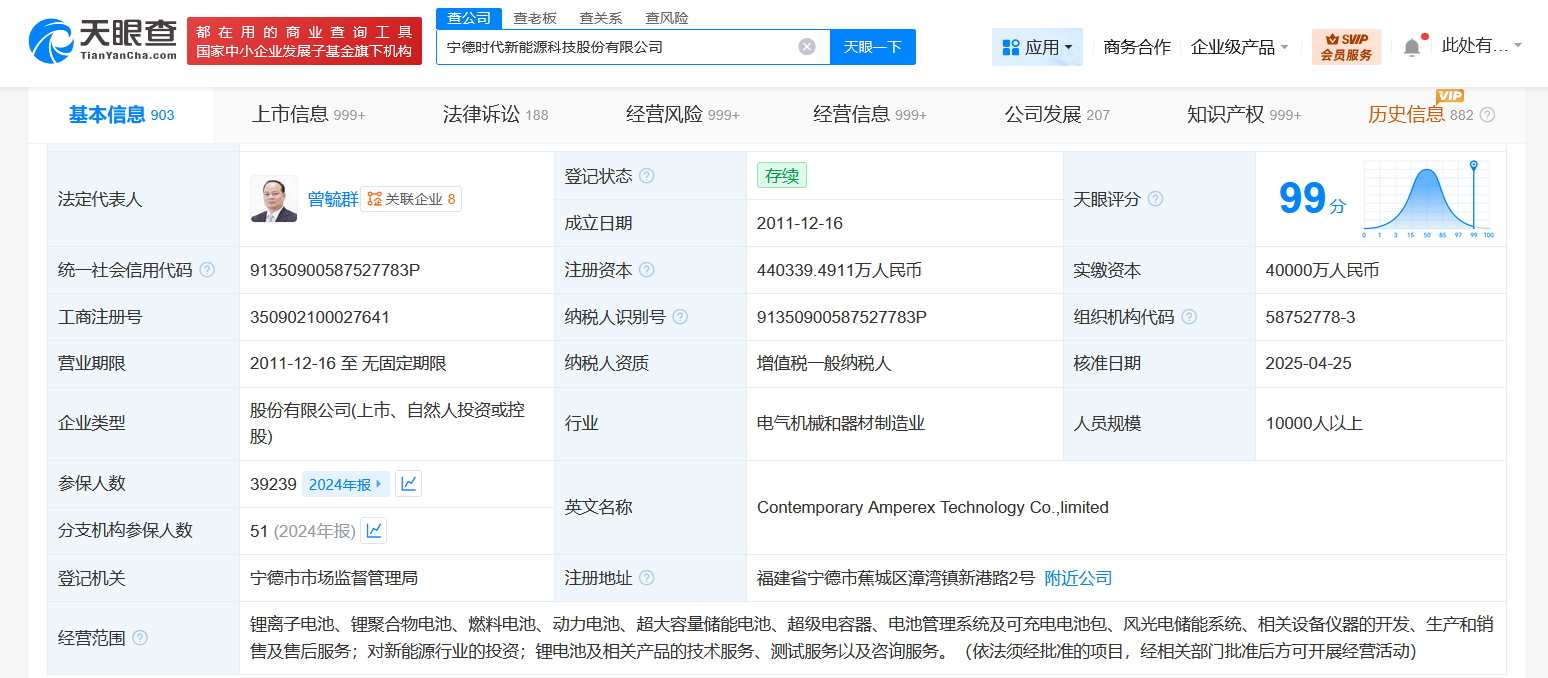Click trend chart icon beside 参保人数

pos(407,483)
